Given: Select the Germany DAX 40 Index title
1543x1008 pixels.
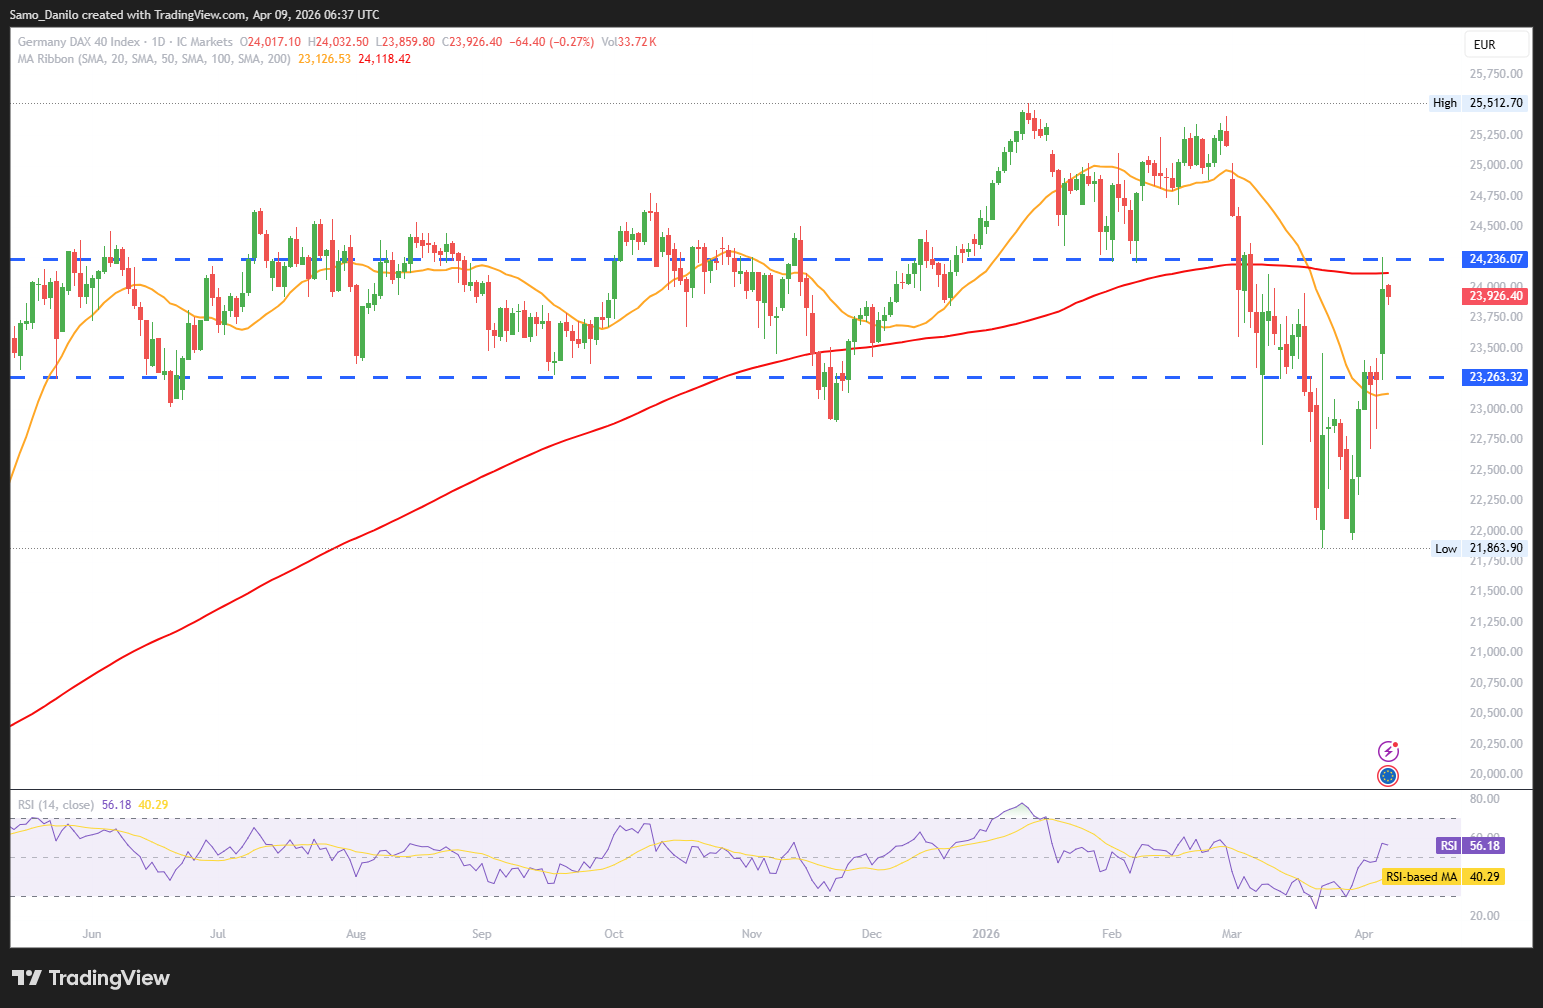Looking at the screenshot, I should coord(79,42).
